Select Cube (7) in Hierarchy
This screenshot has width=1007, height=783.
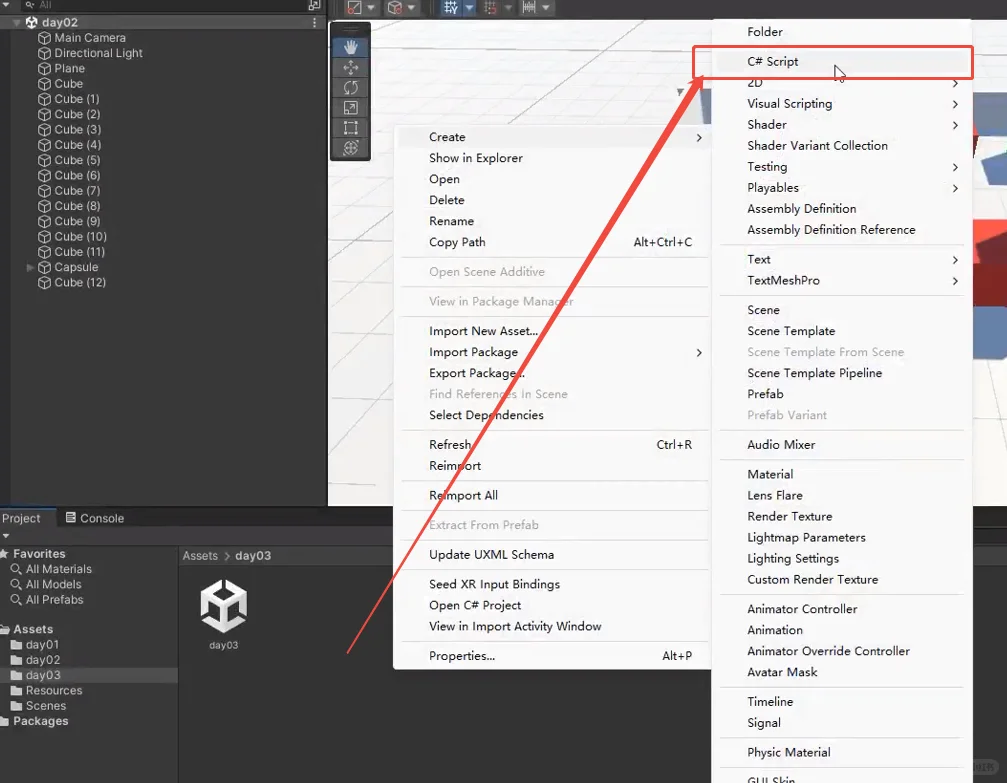tap(77, 191)
